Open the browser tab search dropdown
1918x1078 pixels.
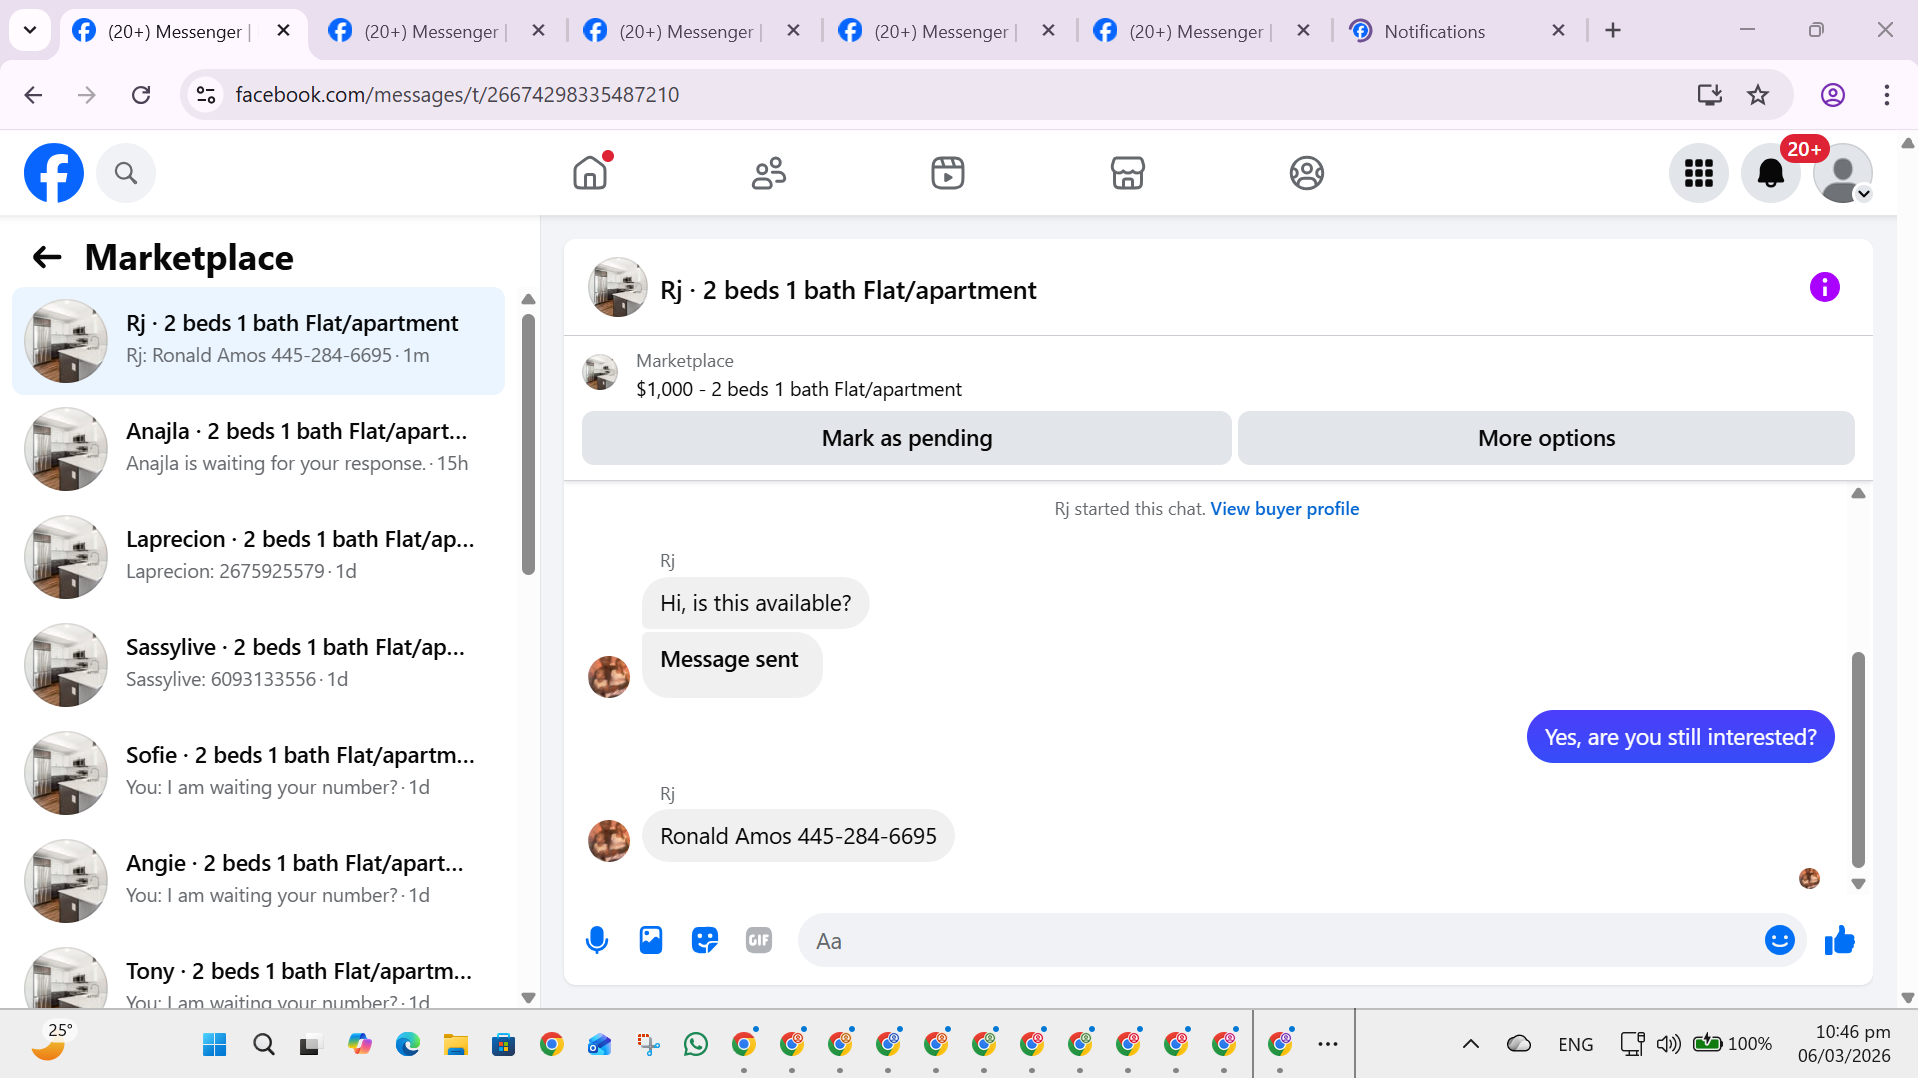coord(30,30)
